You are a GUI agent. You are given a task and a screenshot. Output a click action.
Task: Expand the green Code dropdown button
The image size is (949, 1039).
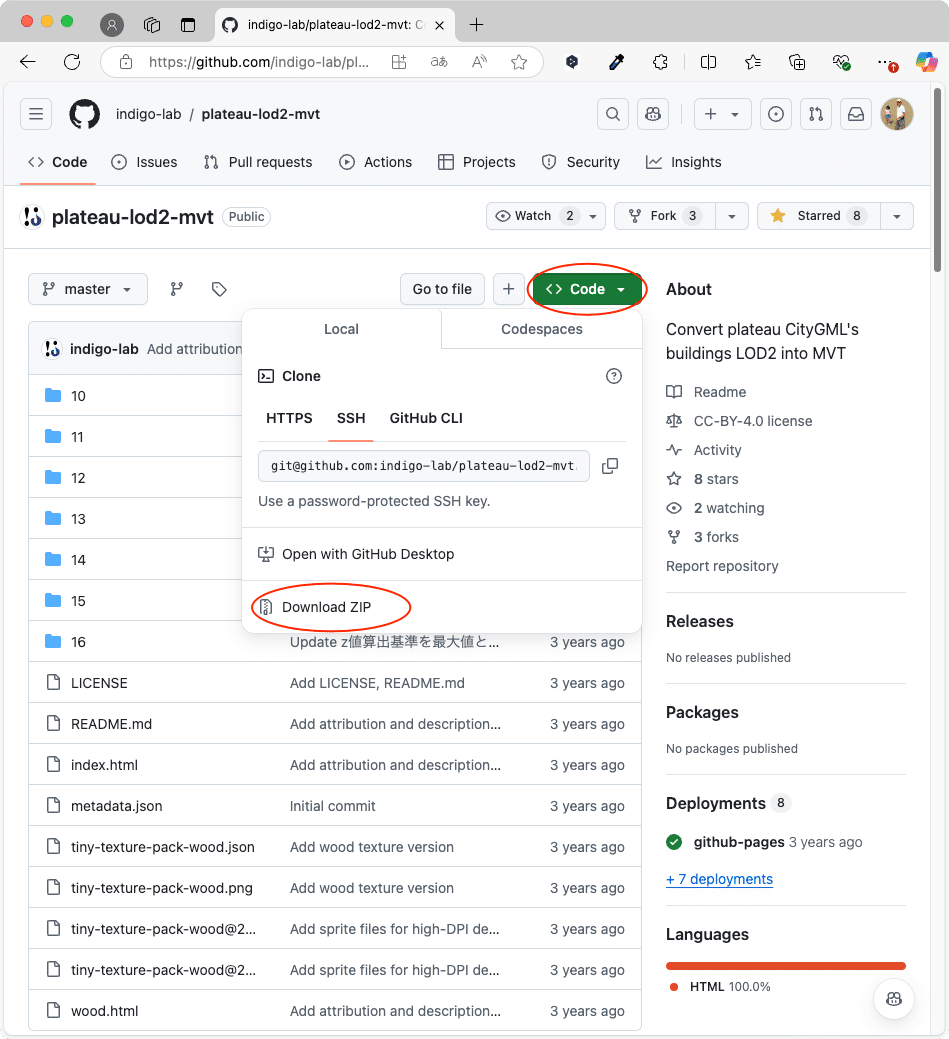point(586,289)
